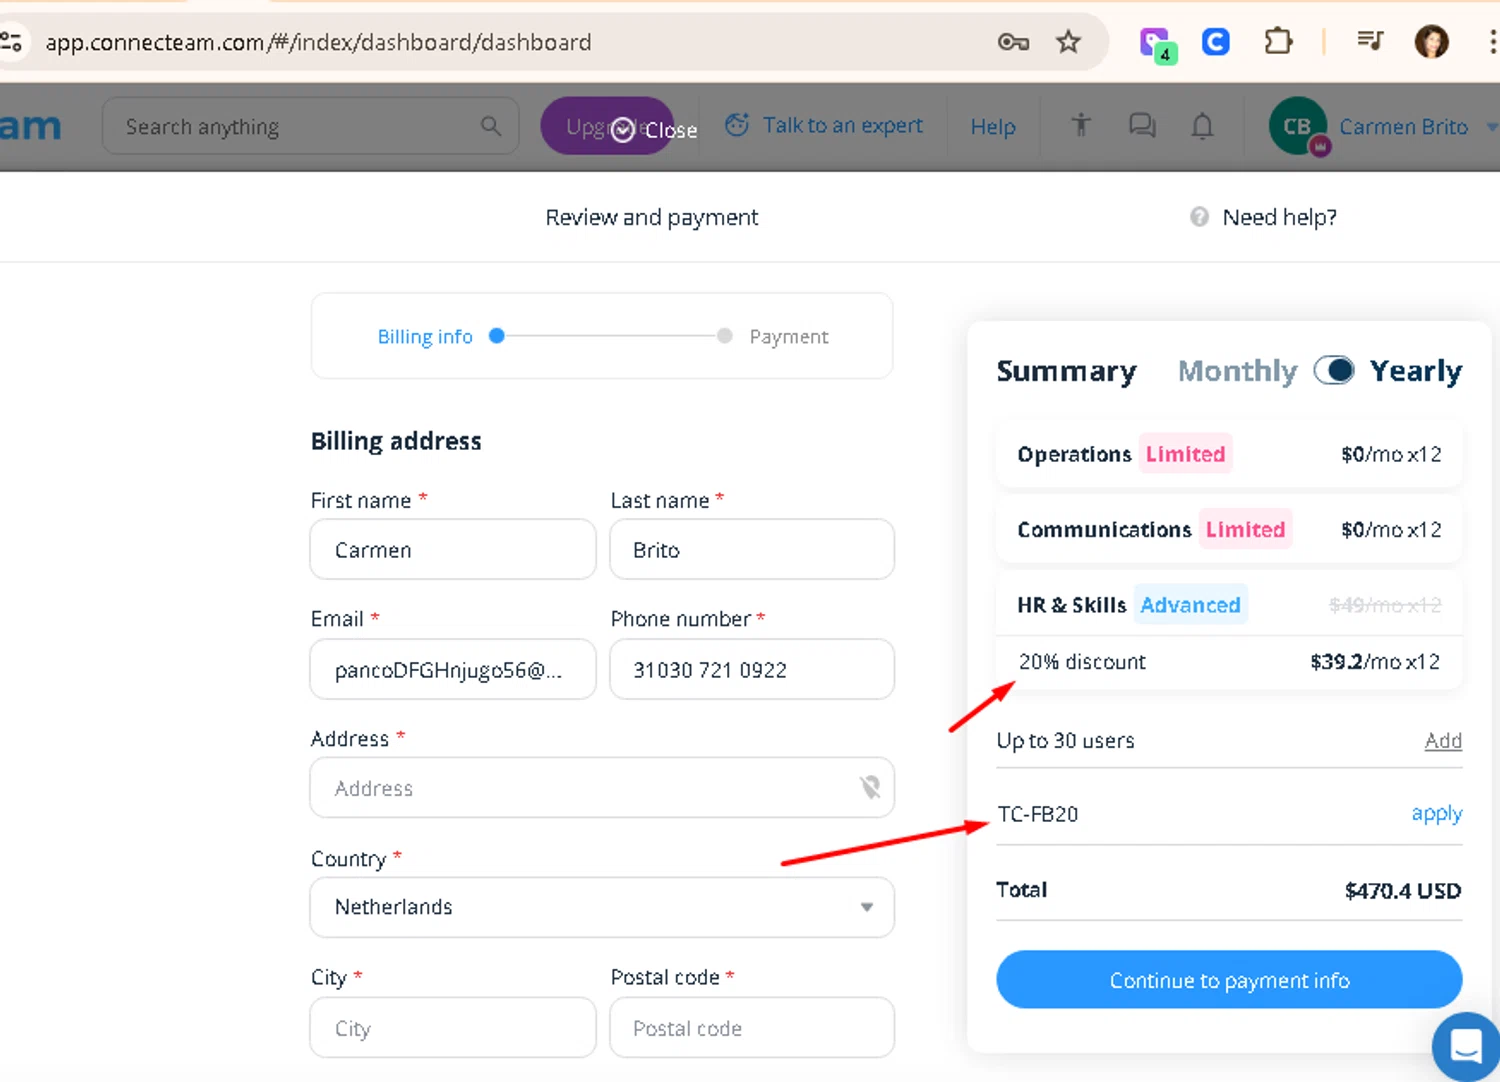Click the $470.4 USD total amount

tap(1403, 891)
